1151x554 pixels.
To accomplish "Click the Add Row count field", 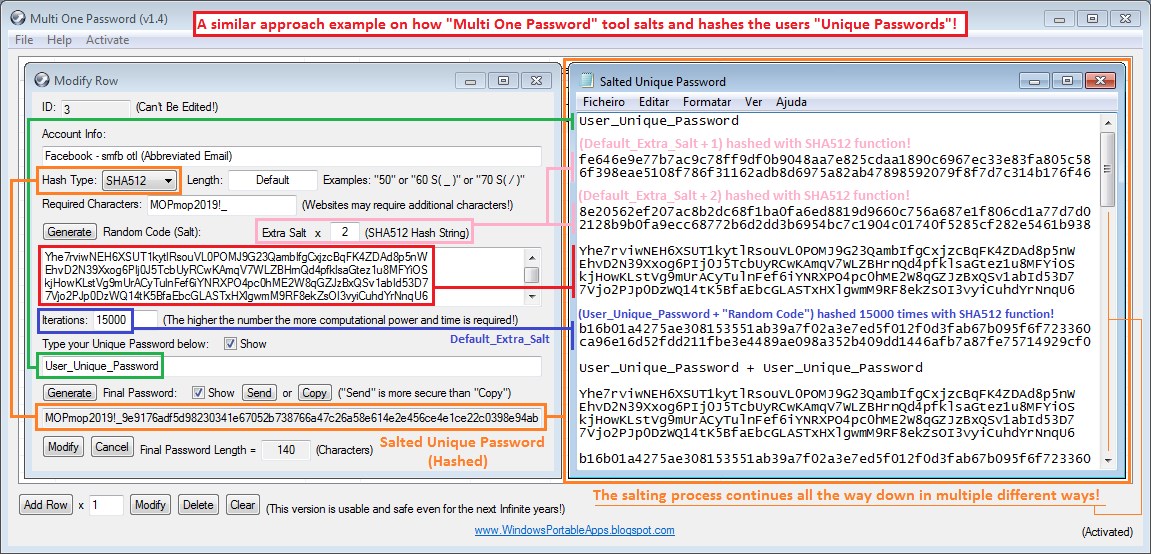I will click(106, 505).
